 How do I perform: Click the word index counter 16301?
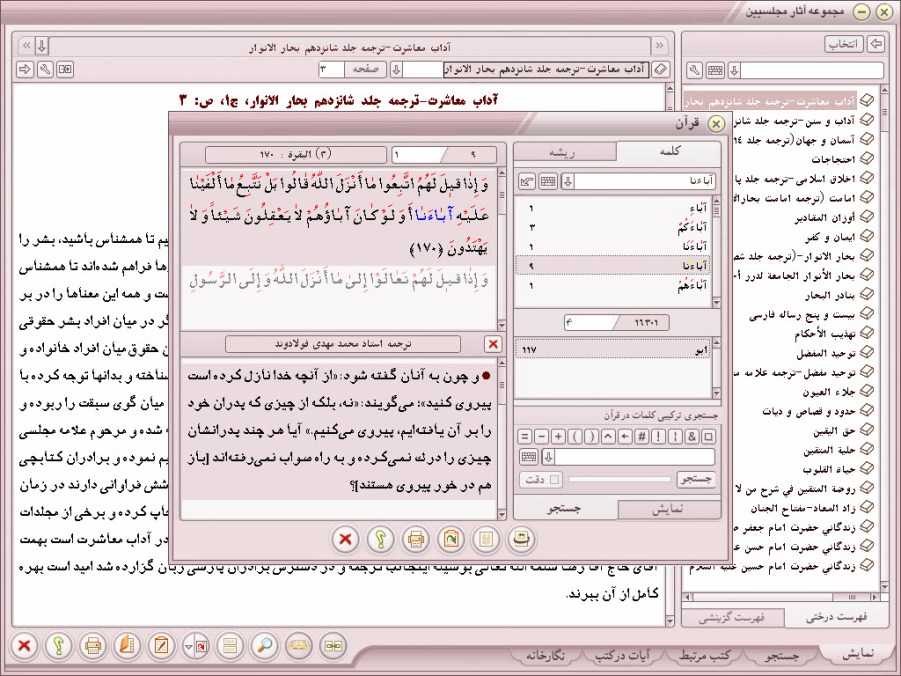617,322
